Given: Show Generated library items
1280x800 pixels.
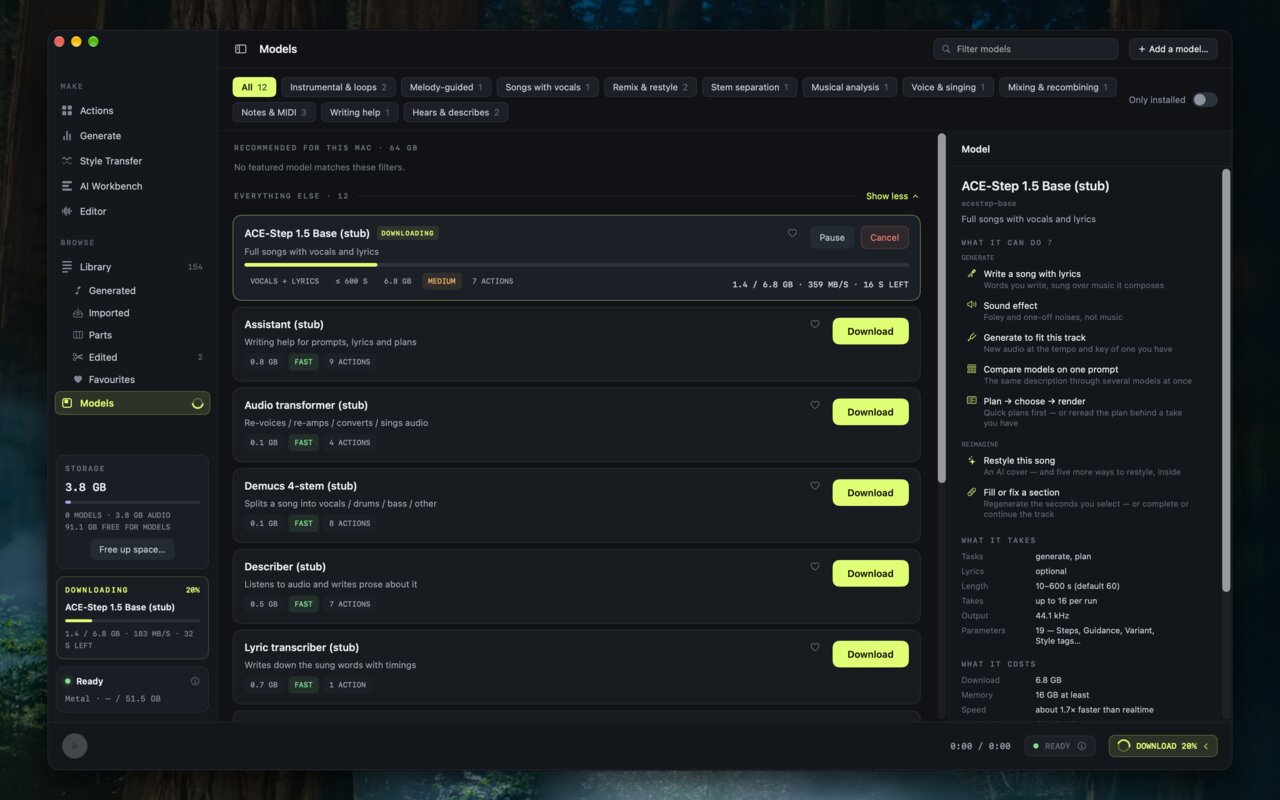Looking at the screenshot, I should click(x=132, y=291).
